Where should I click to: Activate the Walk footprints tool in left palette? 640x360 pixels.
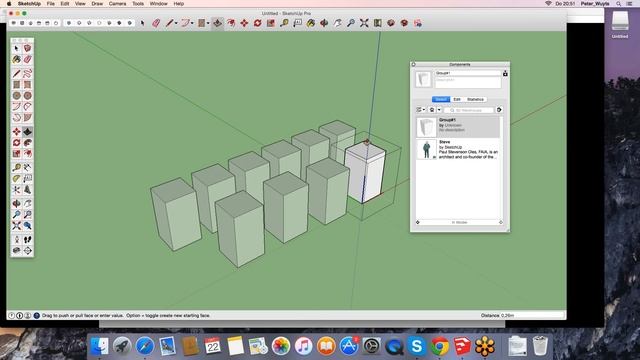(27, 239)
